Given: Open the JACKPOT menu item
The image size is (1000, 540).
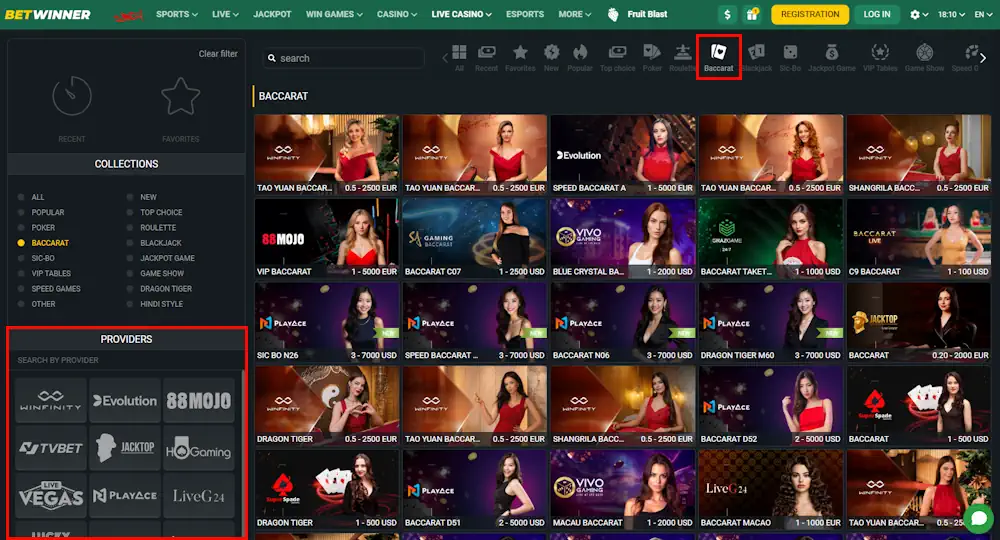Looking at the screenshot, I should click(x=272, y=14).
